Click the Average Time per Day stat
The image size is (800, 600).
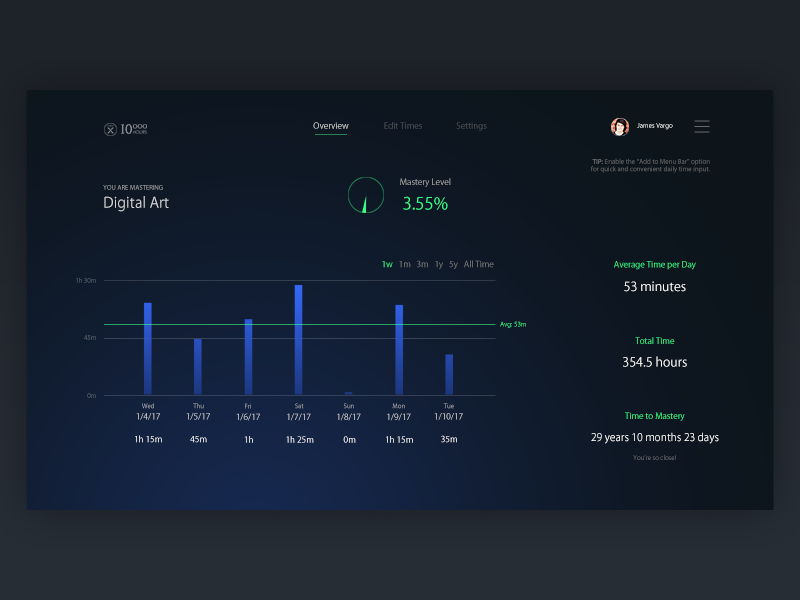pos(655,264)
